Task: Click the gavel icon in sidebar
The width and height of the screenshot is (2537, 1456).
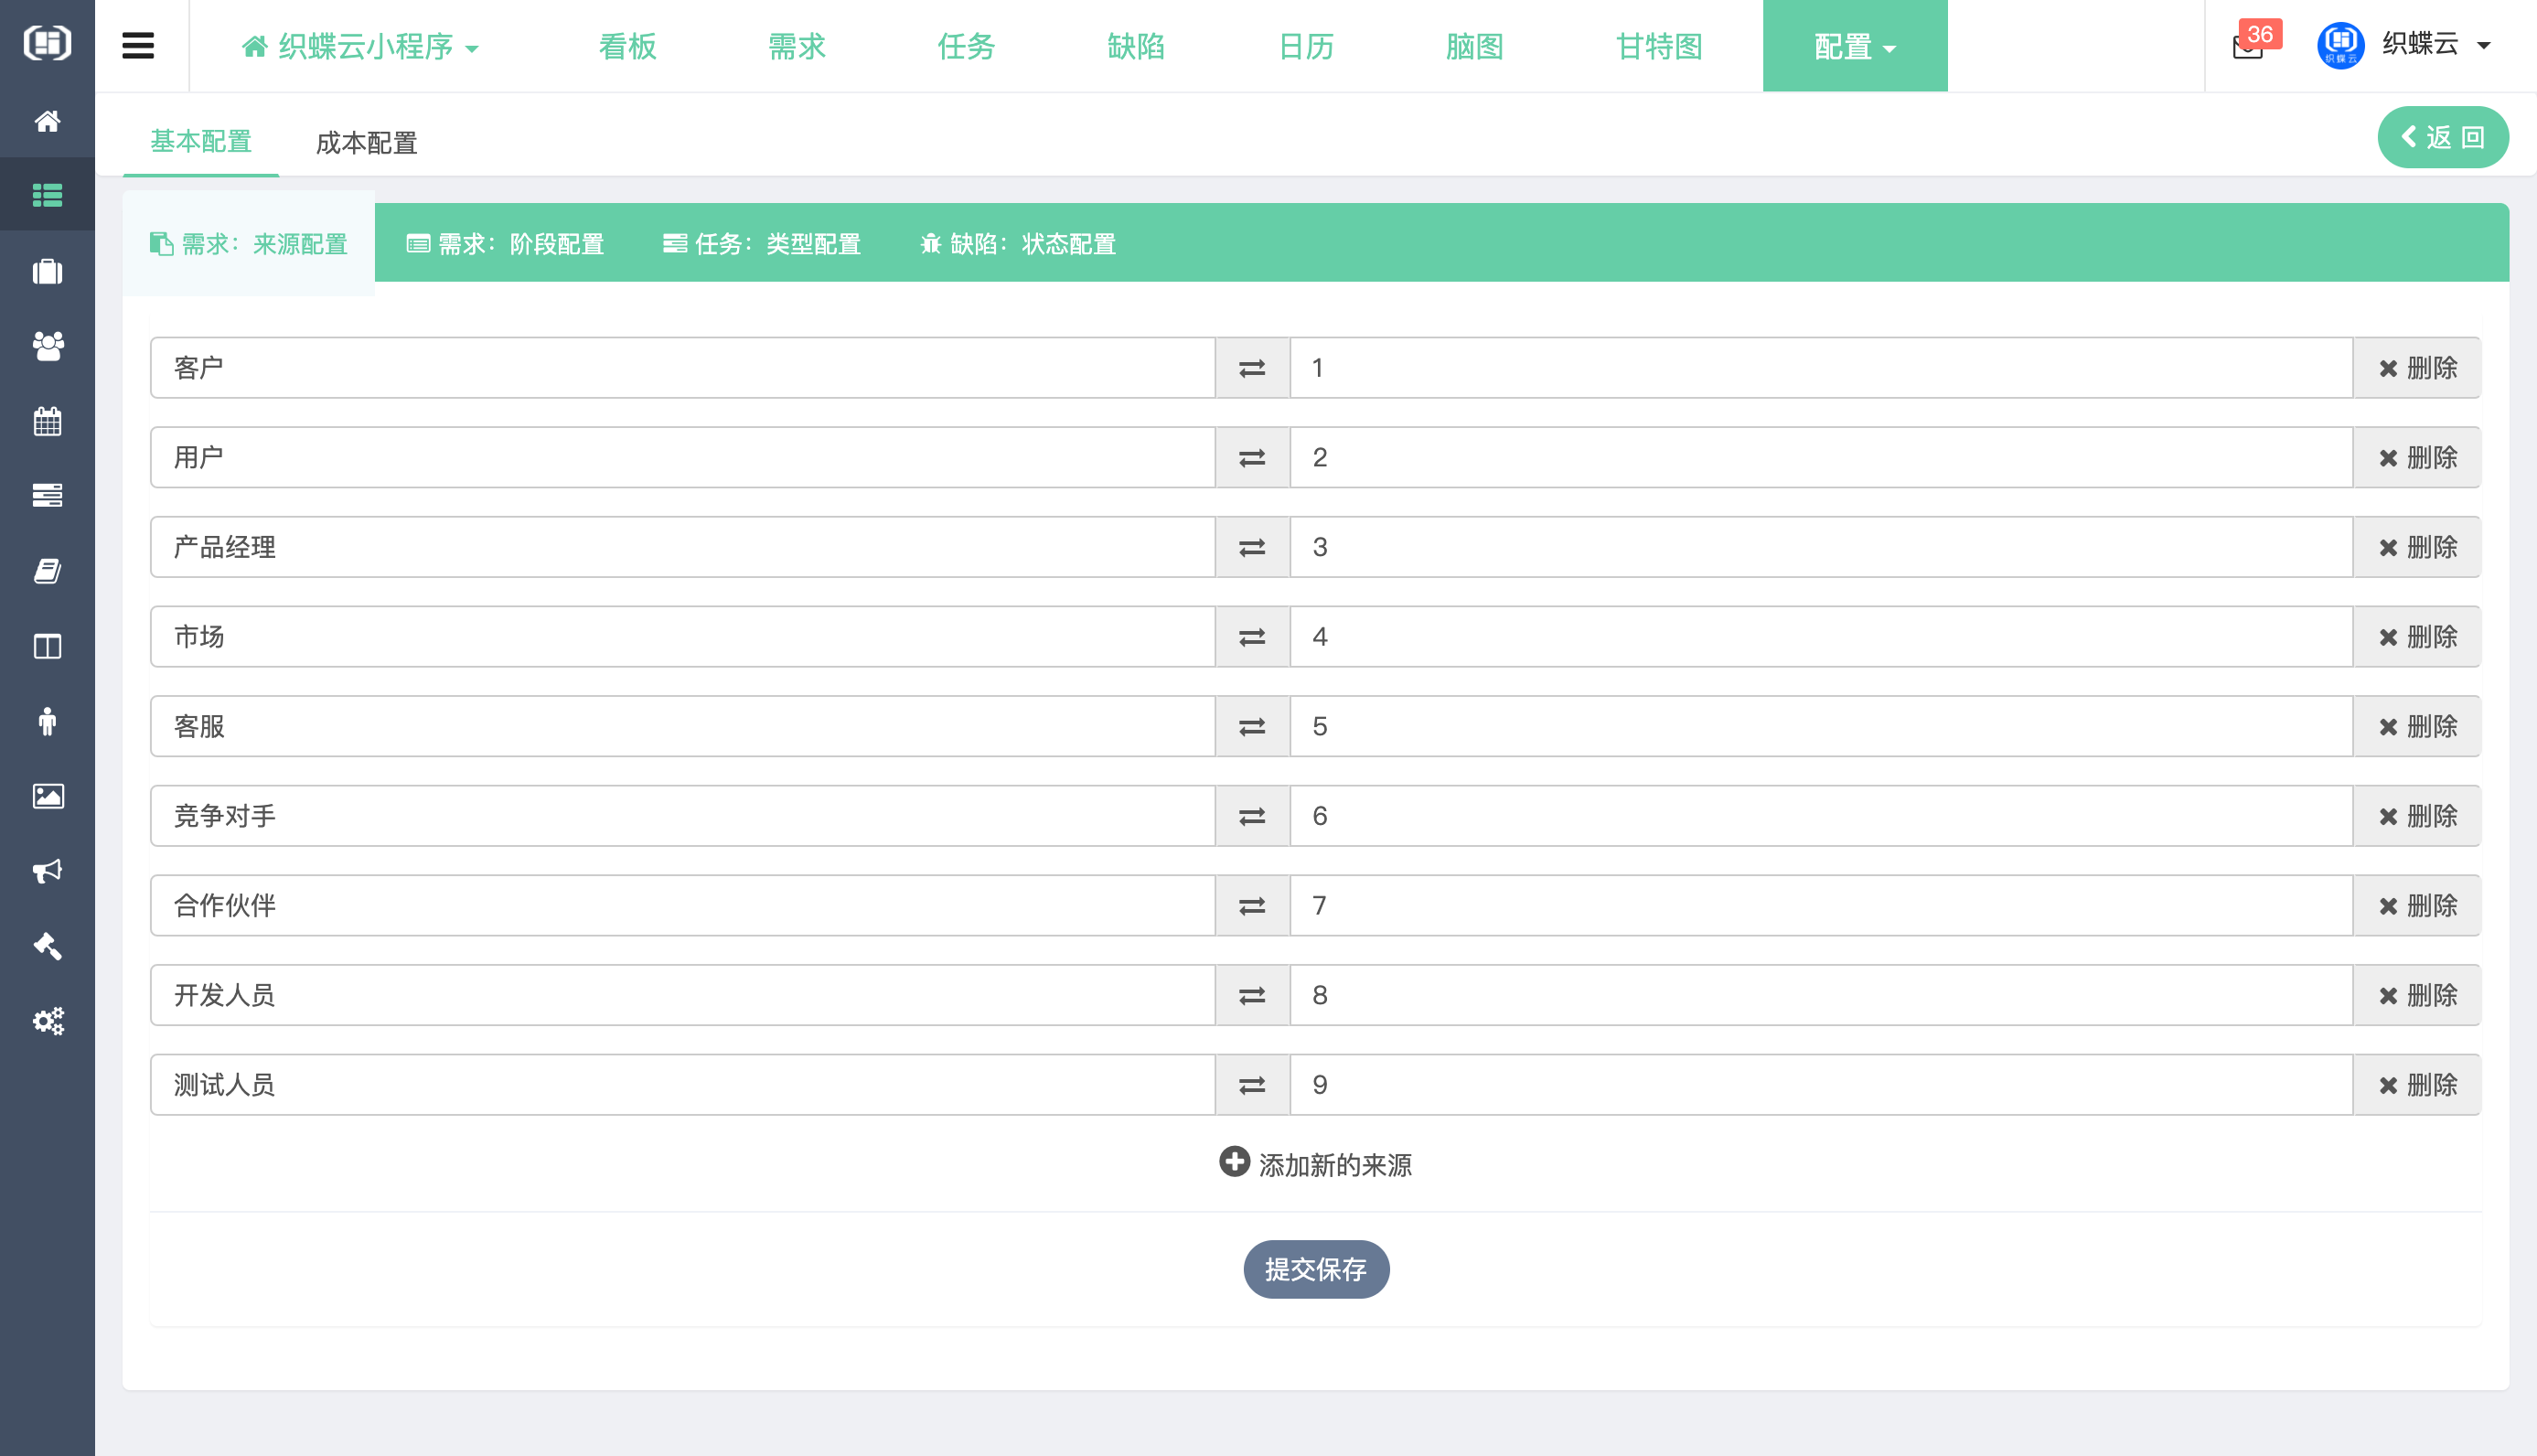Action: coord(47,946)
